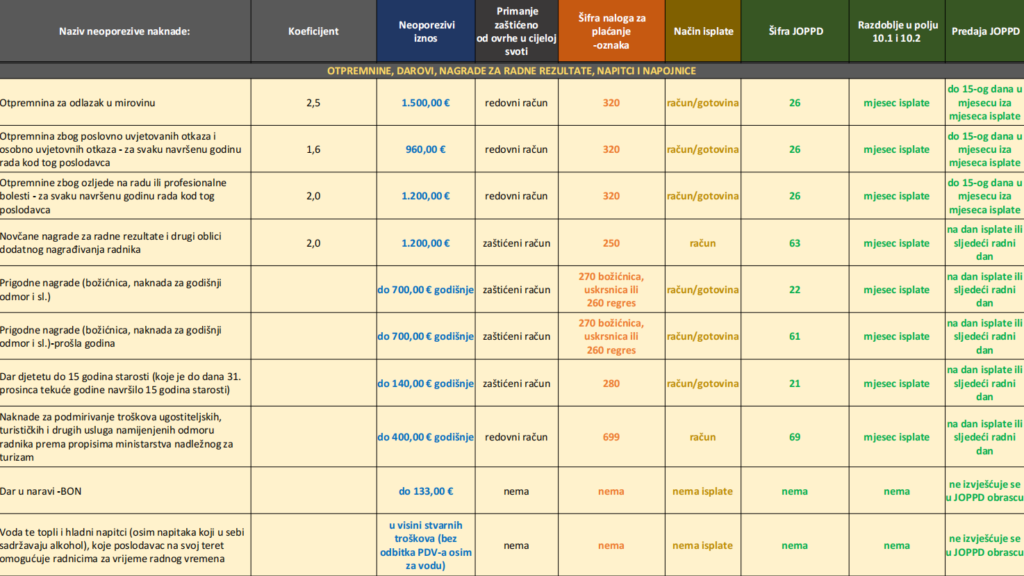Screen dimensions: 1024x576
Task: Select the green 'Šifra JOPPD' header
Action: tap(794, 32)
